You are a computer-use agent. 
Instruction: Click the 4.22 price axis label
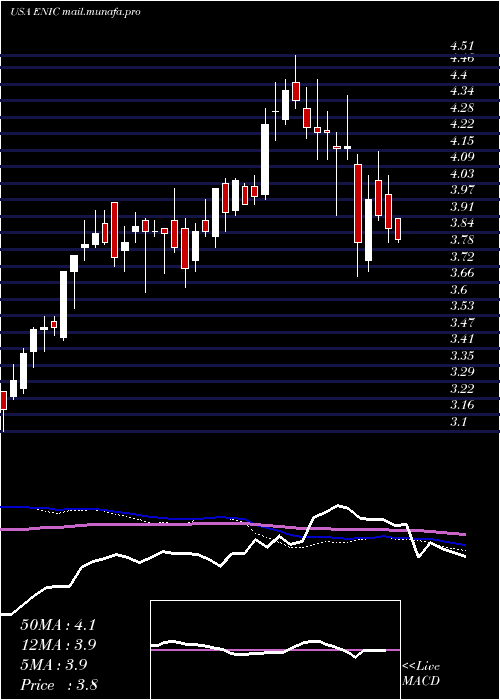(462, 124)
